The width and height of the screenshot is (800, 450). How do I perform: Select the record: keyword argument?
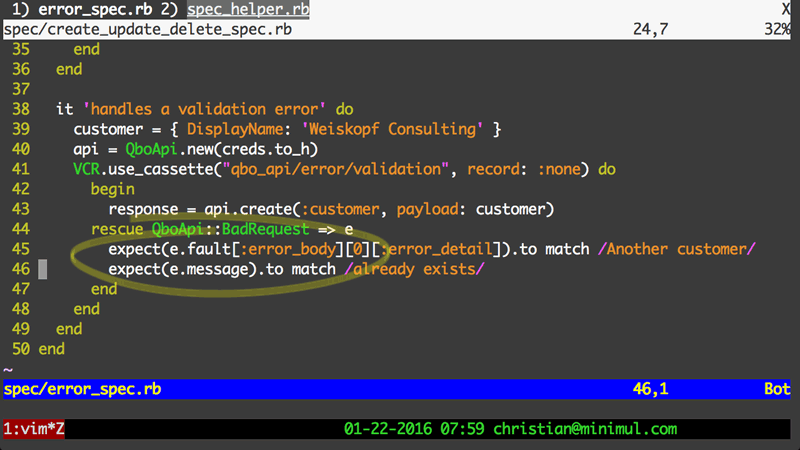[x=497, y=169]
